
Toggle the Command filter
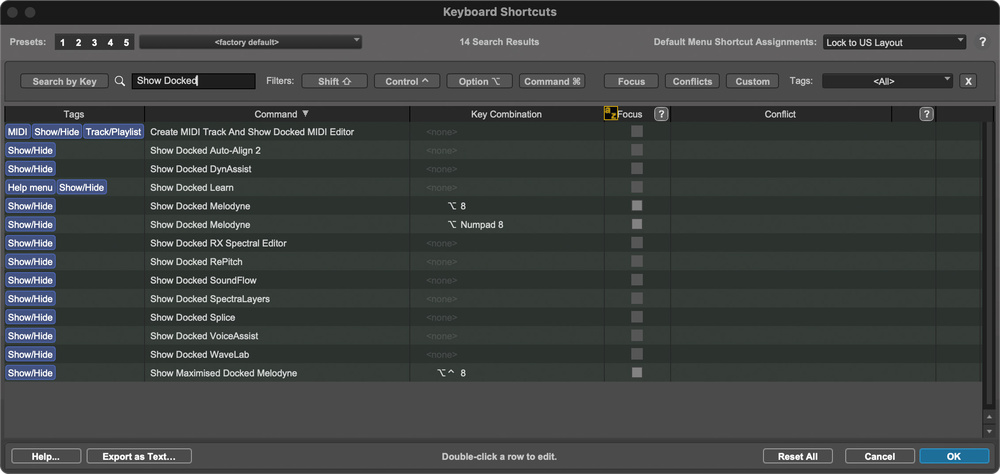[x=552, y=81]
